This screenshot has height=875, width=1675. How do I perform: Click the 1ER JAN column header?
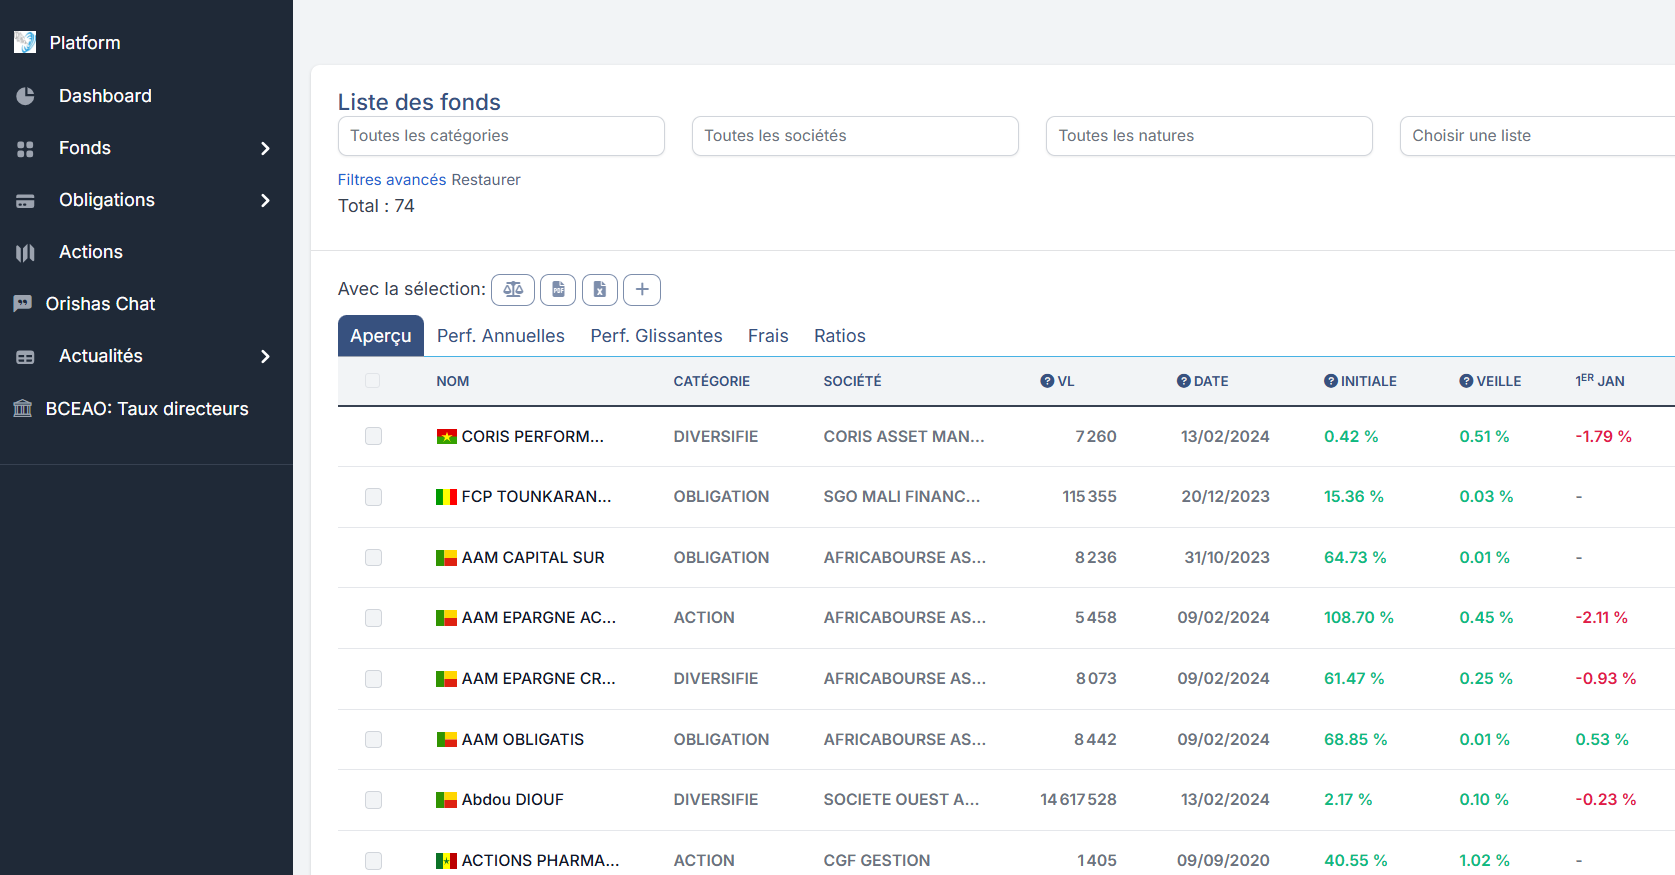tap(1600, 381)
